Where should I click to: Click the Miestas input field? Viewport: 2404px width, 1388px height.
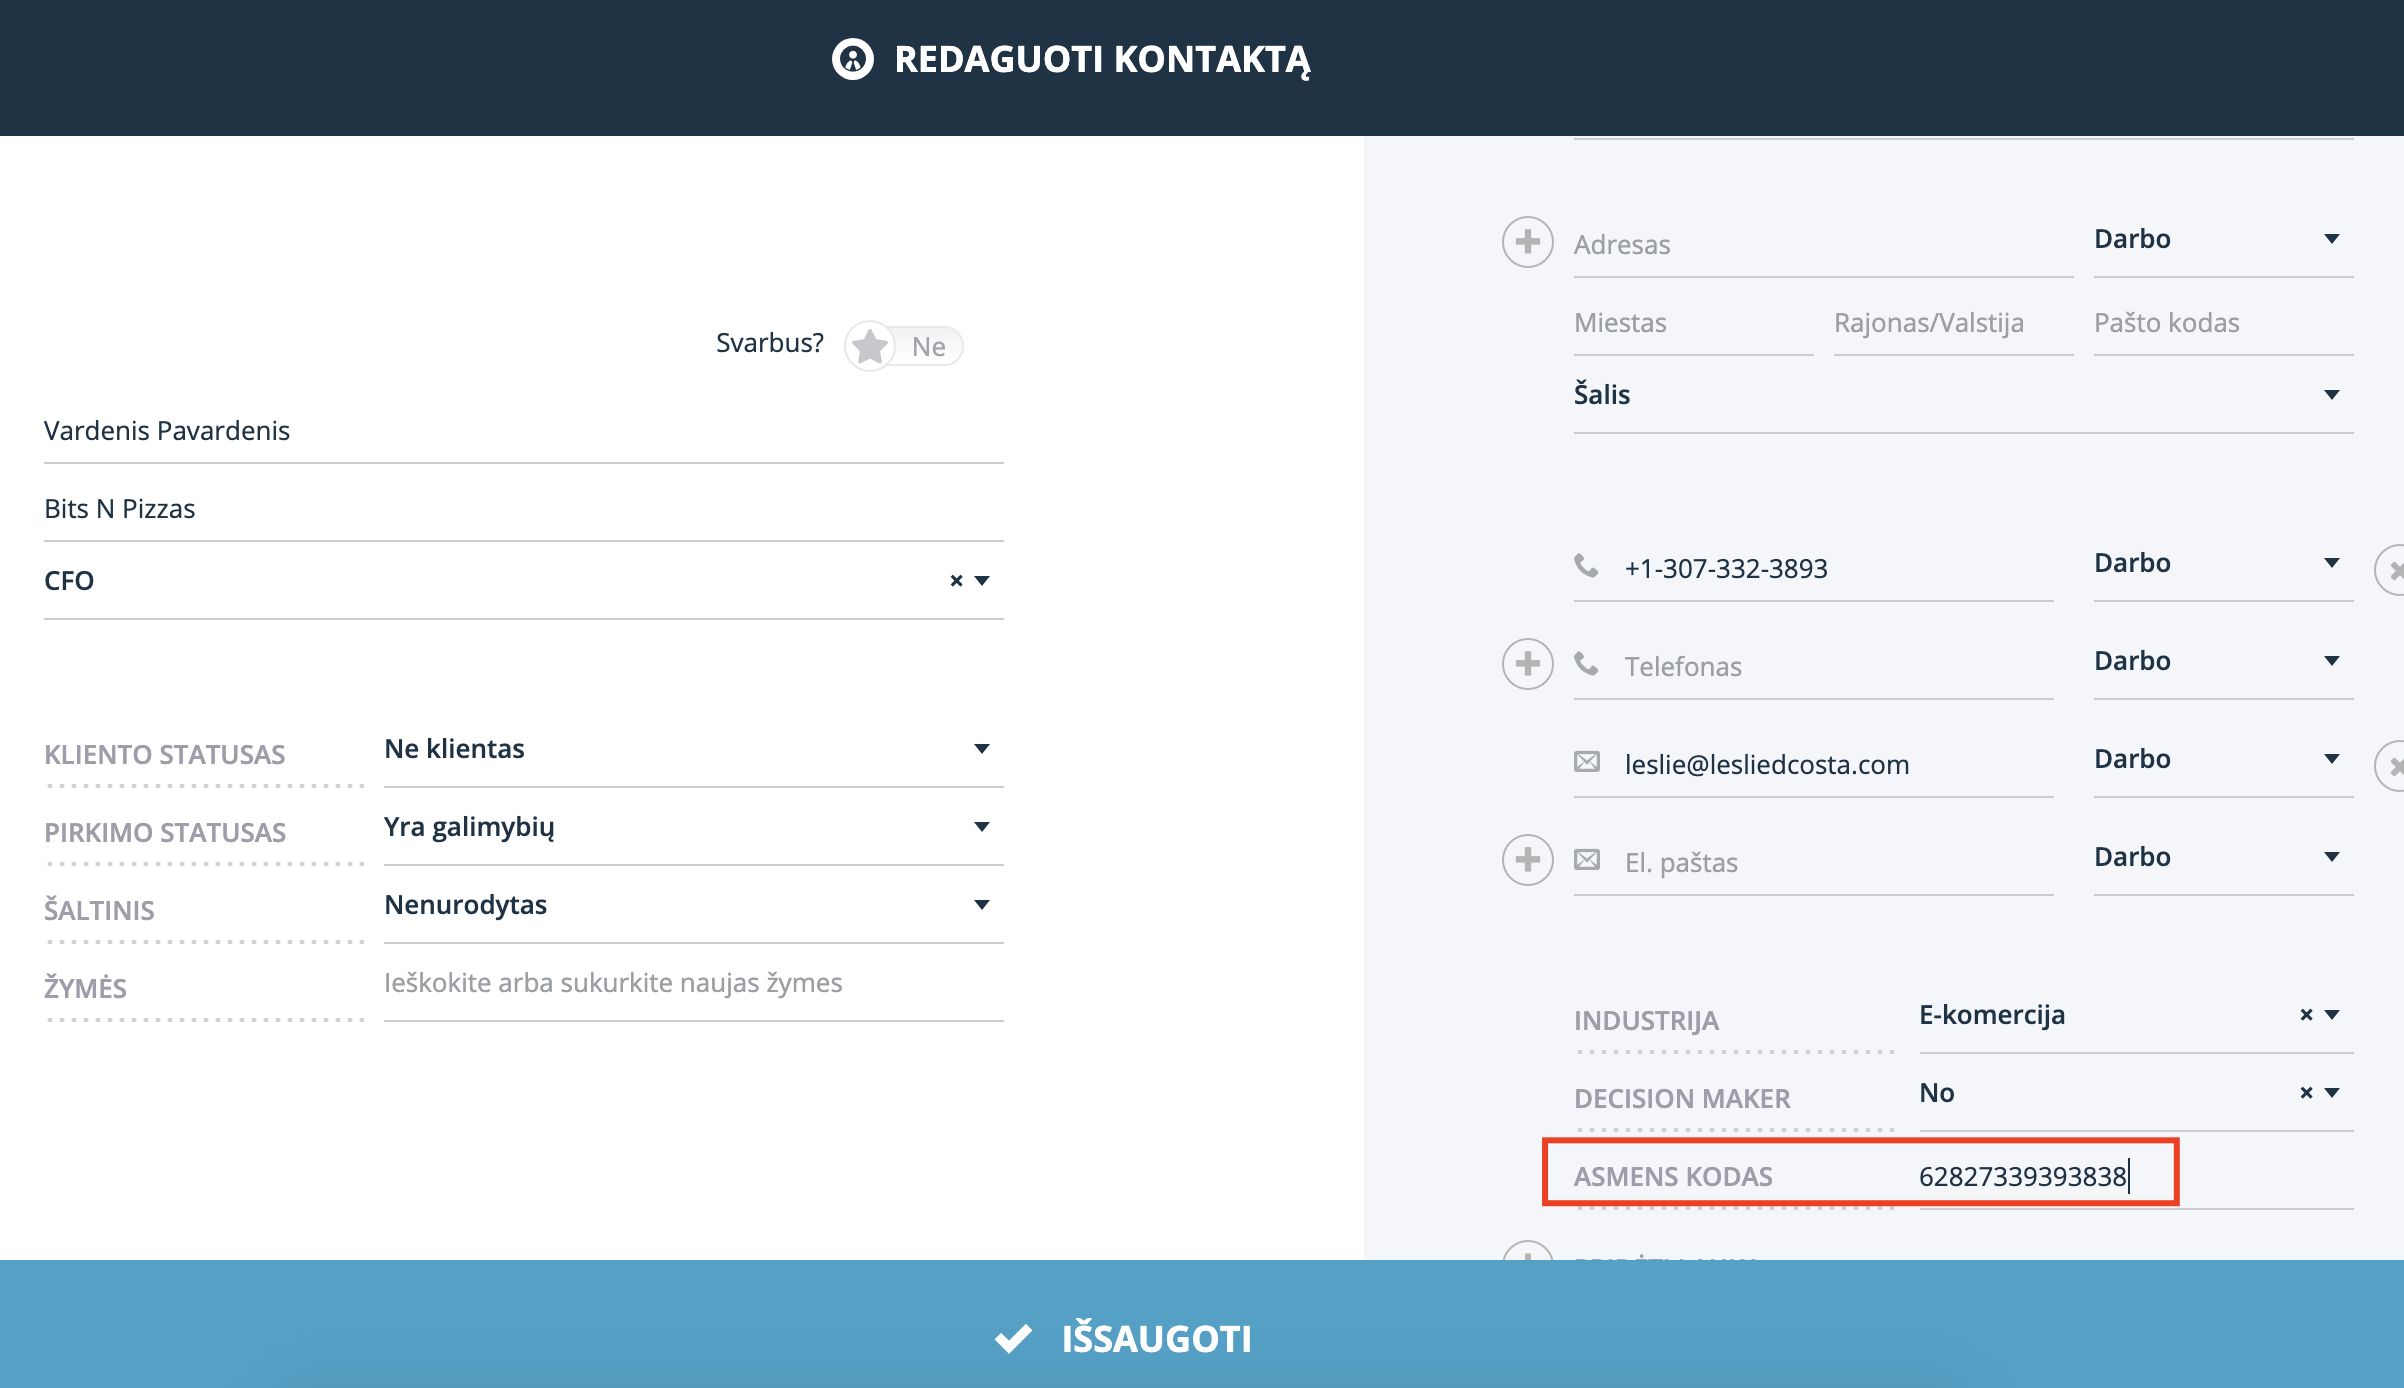(x=1694, y=323)
